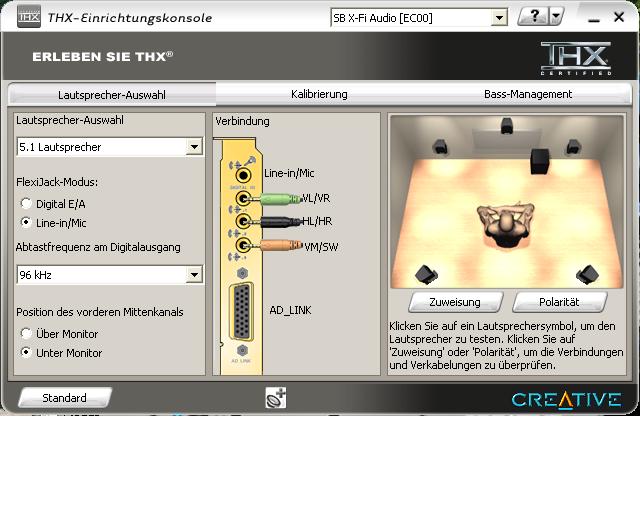Switch to the Lautsprecher-Auswahl tab
The image size is (640, 512).
(112, 95)
